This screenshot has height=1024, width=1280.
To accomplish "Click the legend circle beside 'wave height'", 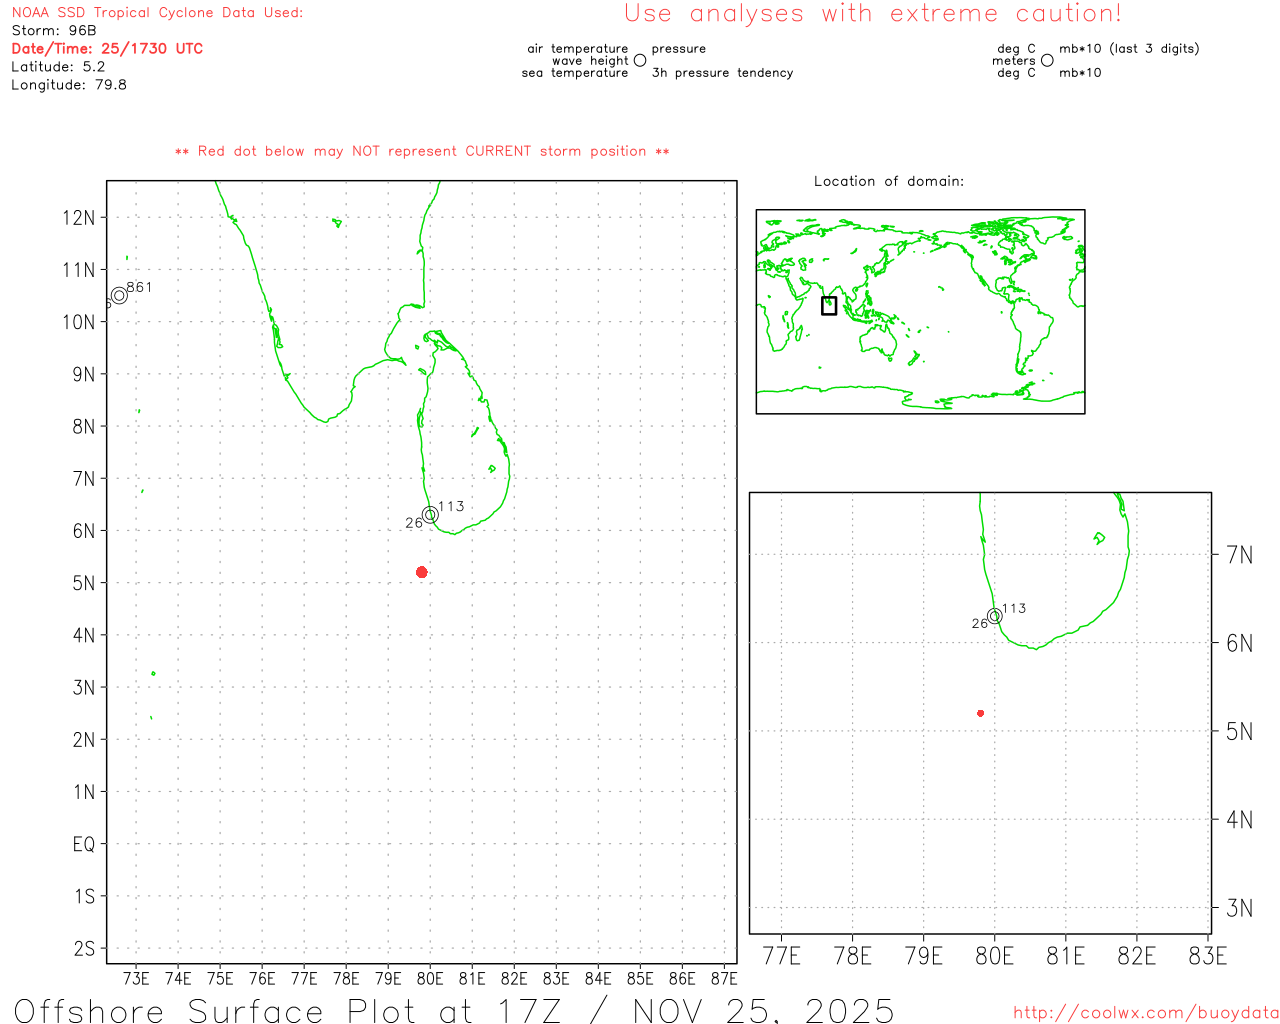I will click(x=640, y=61).
